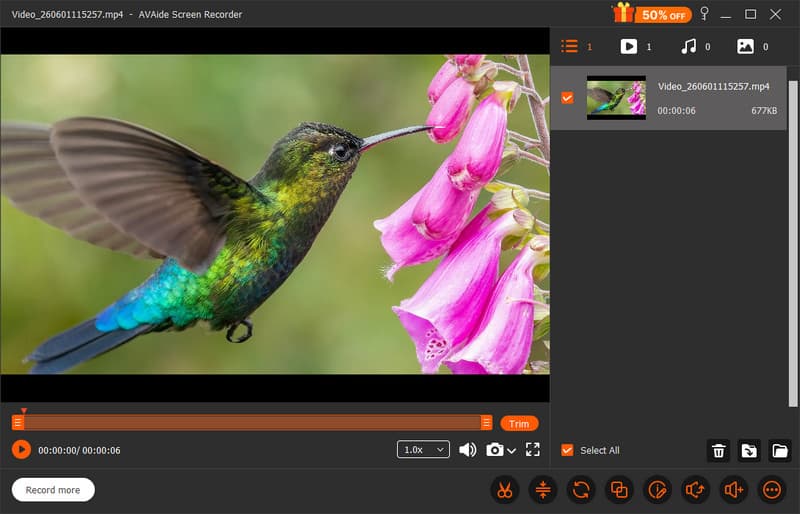Open the file converter tool icon

[x=581, y=490]
